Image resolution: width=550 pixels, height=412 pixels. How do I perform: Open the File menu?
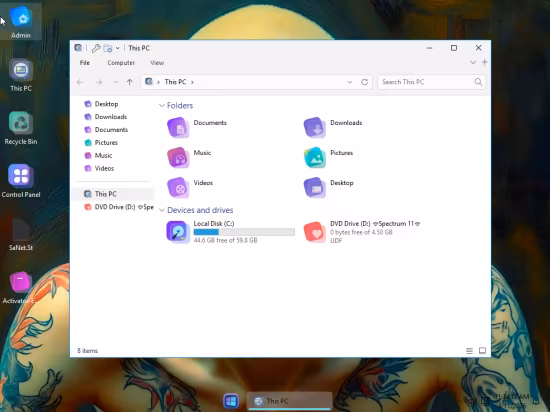(85, 63)
